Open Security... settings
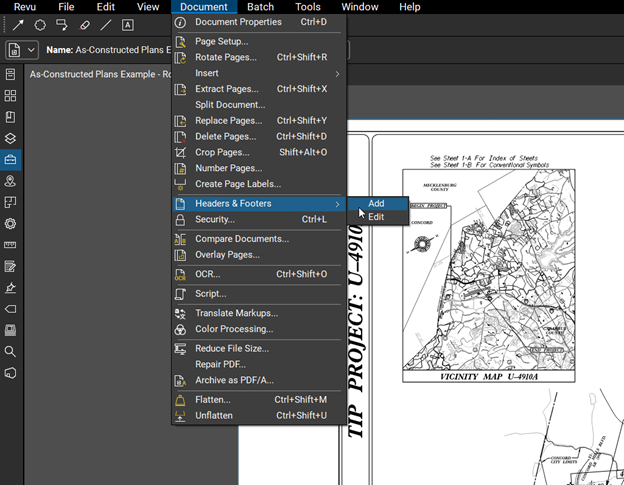 point(258,220)
